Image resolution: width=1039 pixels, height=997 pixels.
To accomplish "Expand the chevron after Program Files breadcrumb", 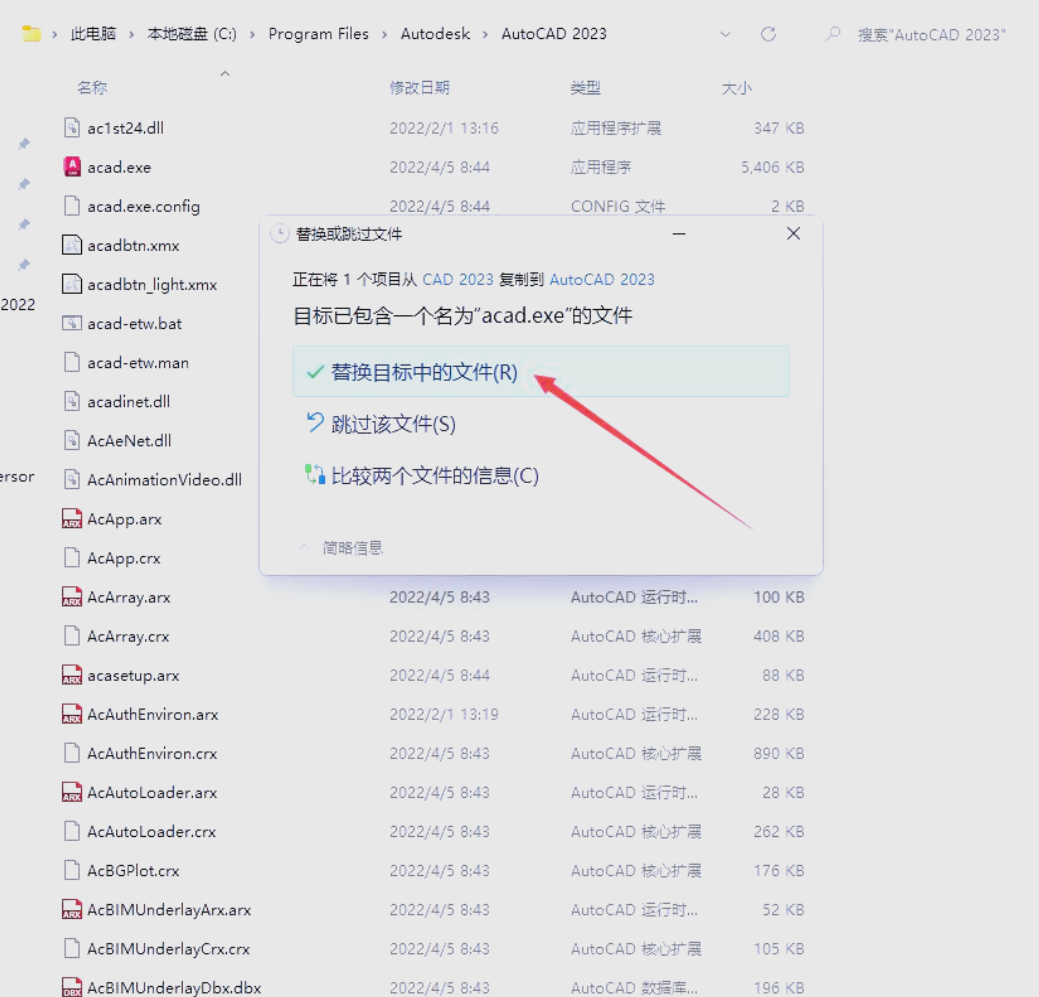I will (x=384, y=34).
